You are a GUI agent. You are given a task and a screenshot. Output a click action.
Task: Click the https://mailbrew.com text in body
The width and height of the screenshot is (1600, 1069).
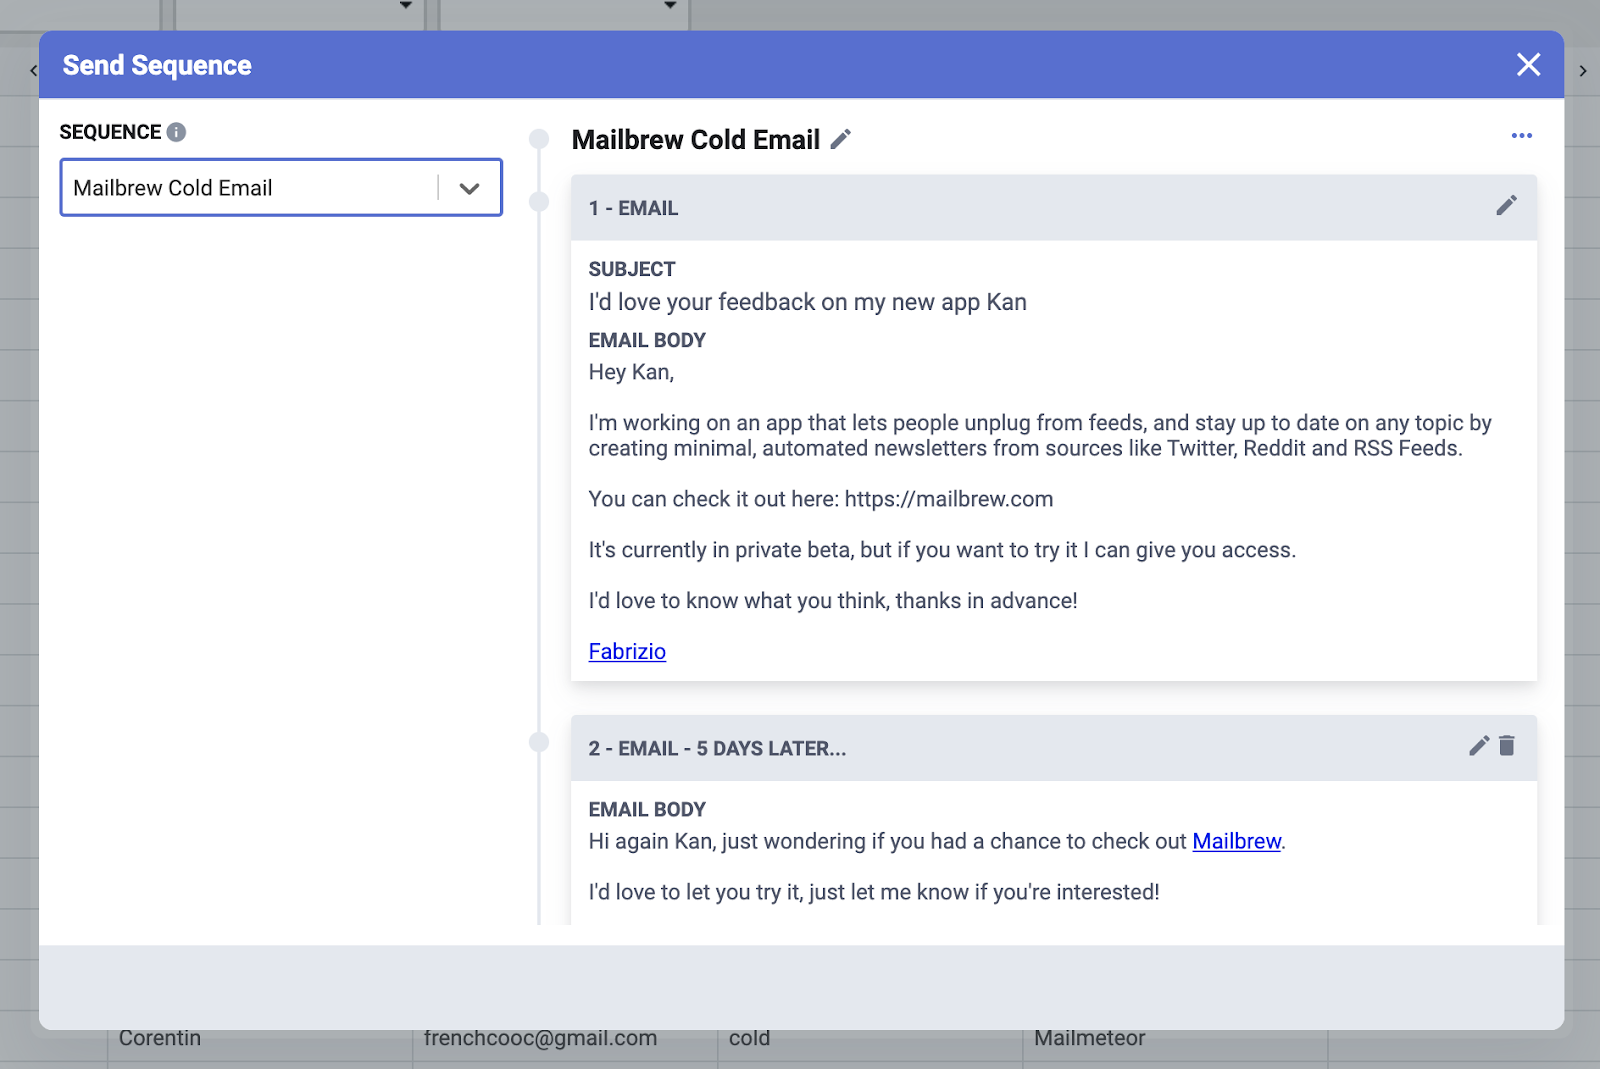click(949, 499)
